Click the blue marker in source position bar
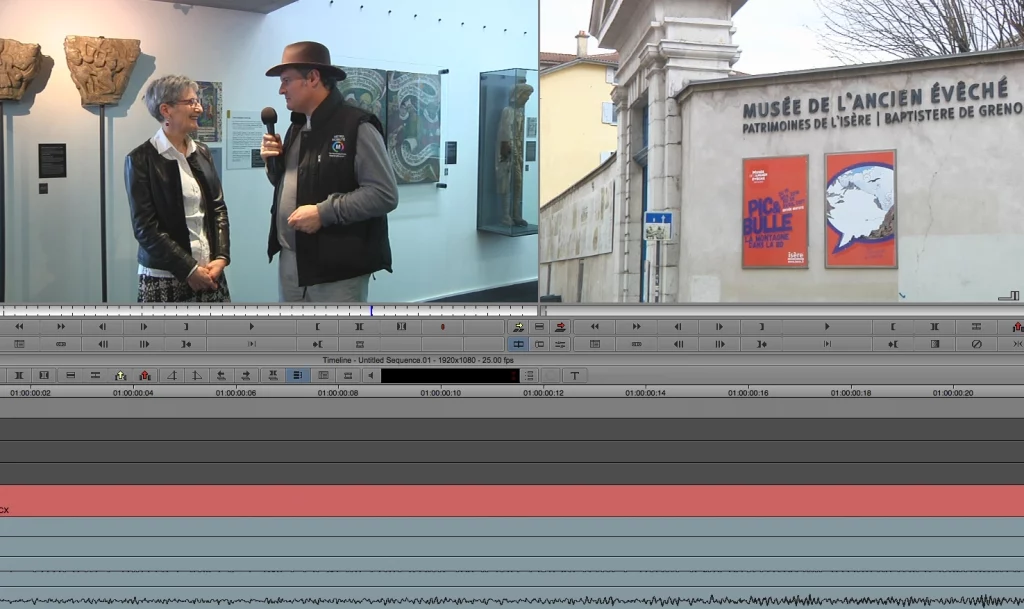 tap(371, 311)
